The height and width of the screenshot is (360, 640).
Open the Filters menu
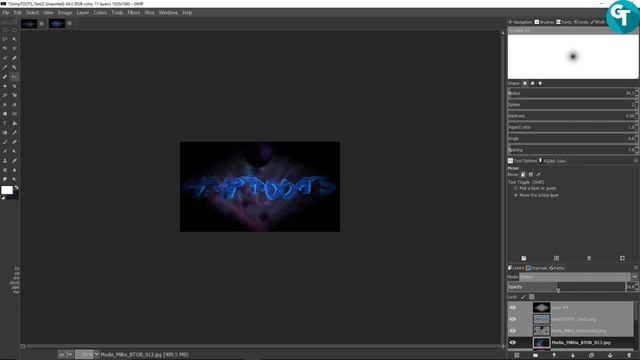click(133, 13)
